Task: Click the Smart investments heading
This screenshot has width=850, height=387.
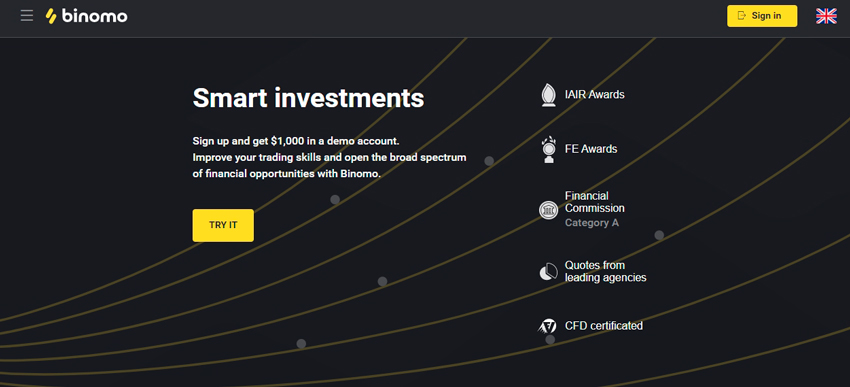Action: pyautogui.click(x=308, y=98)
